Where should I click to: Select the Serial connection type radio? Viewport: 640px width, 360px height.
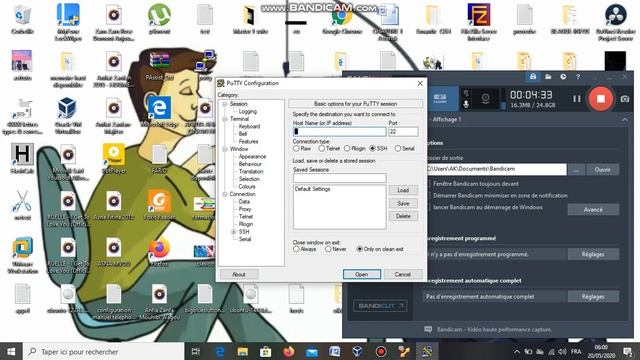(398, 149)
